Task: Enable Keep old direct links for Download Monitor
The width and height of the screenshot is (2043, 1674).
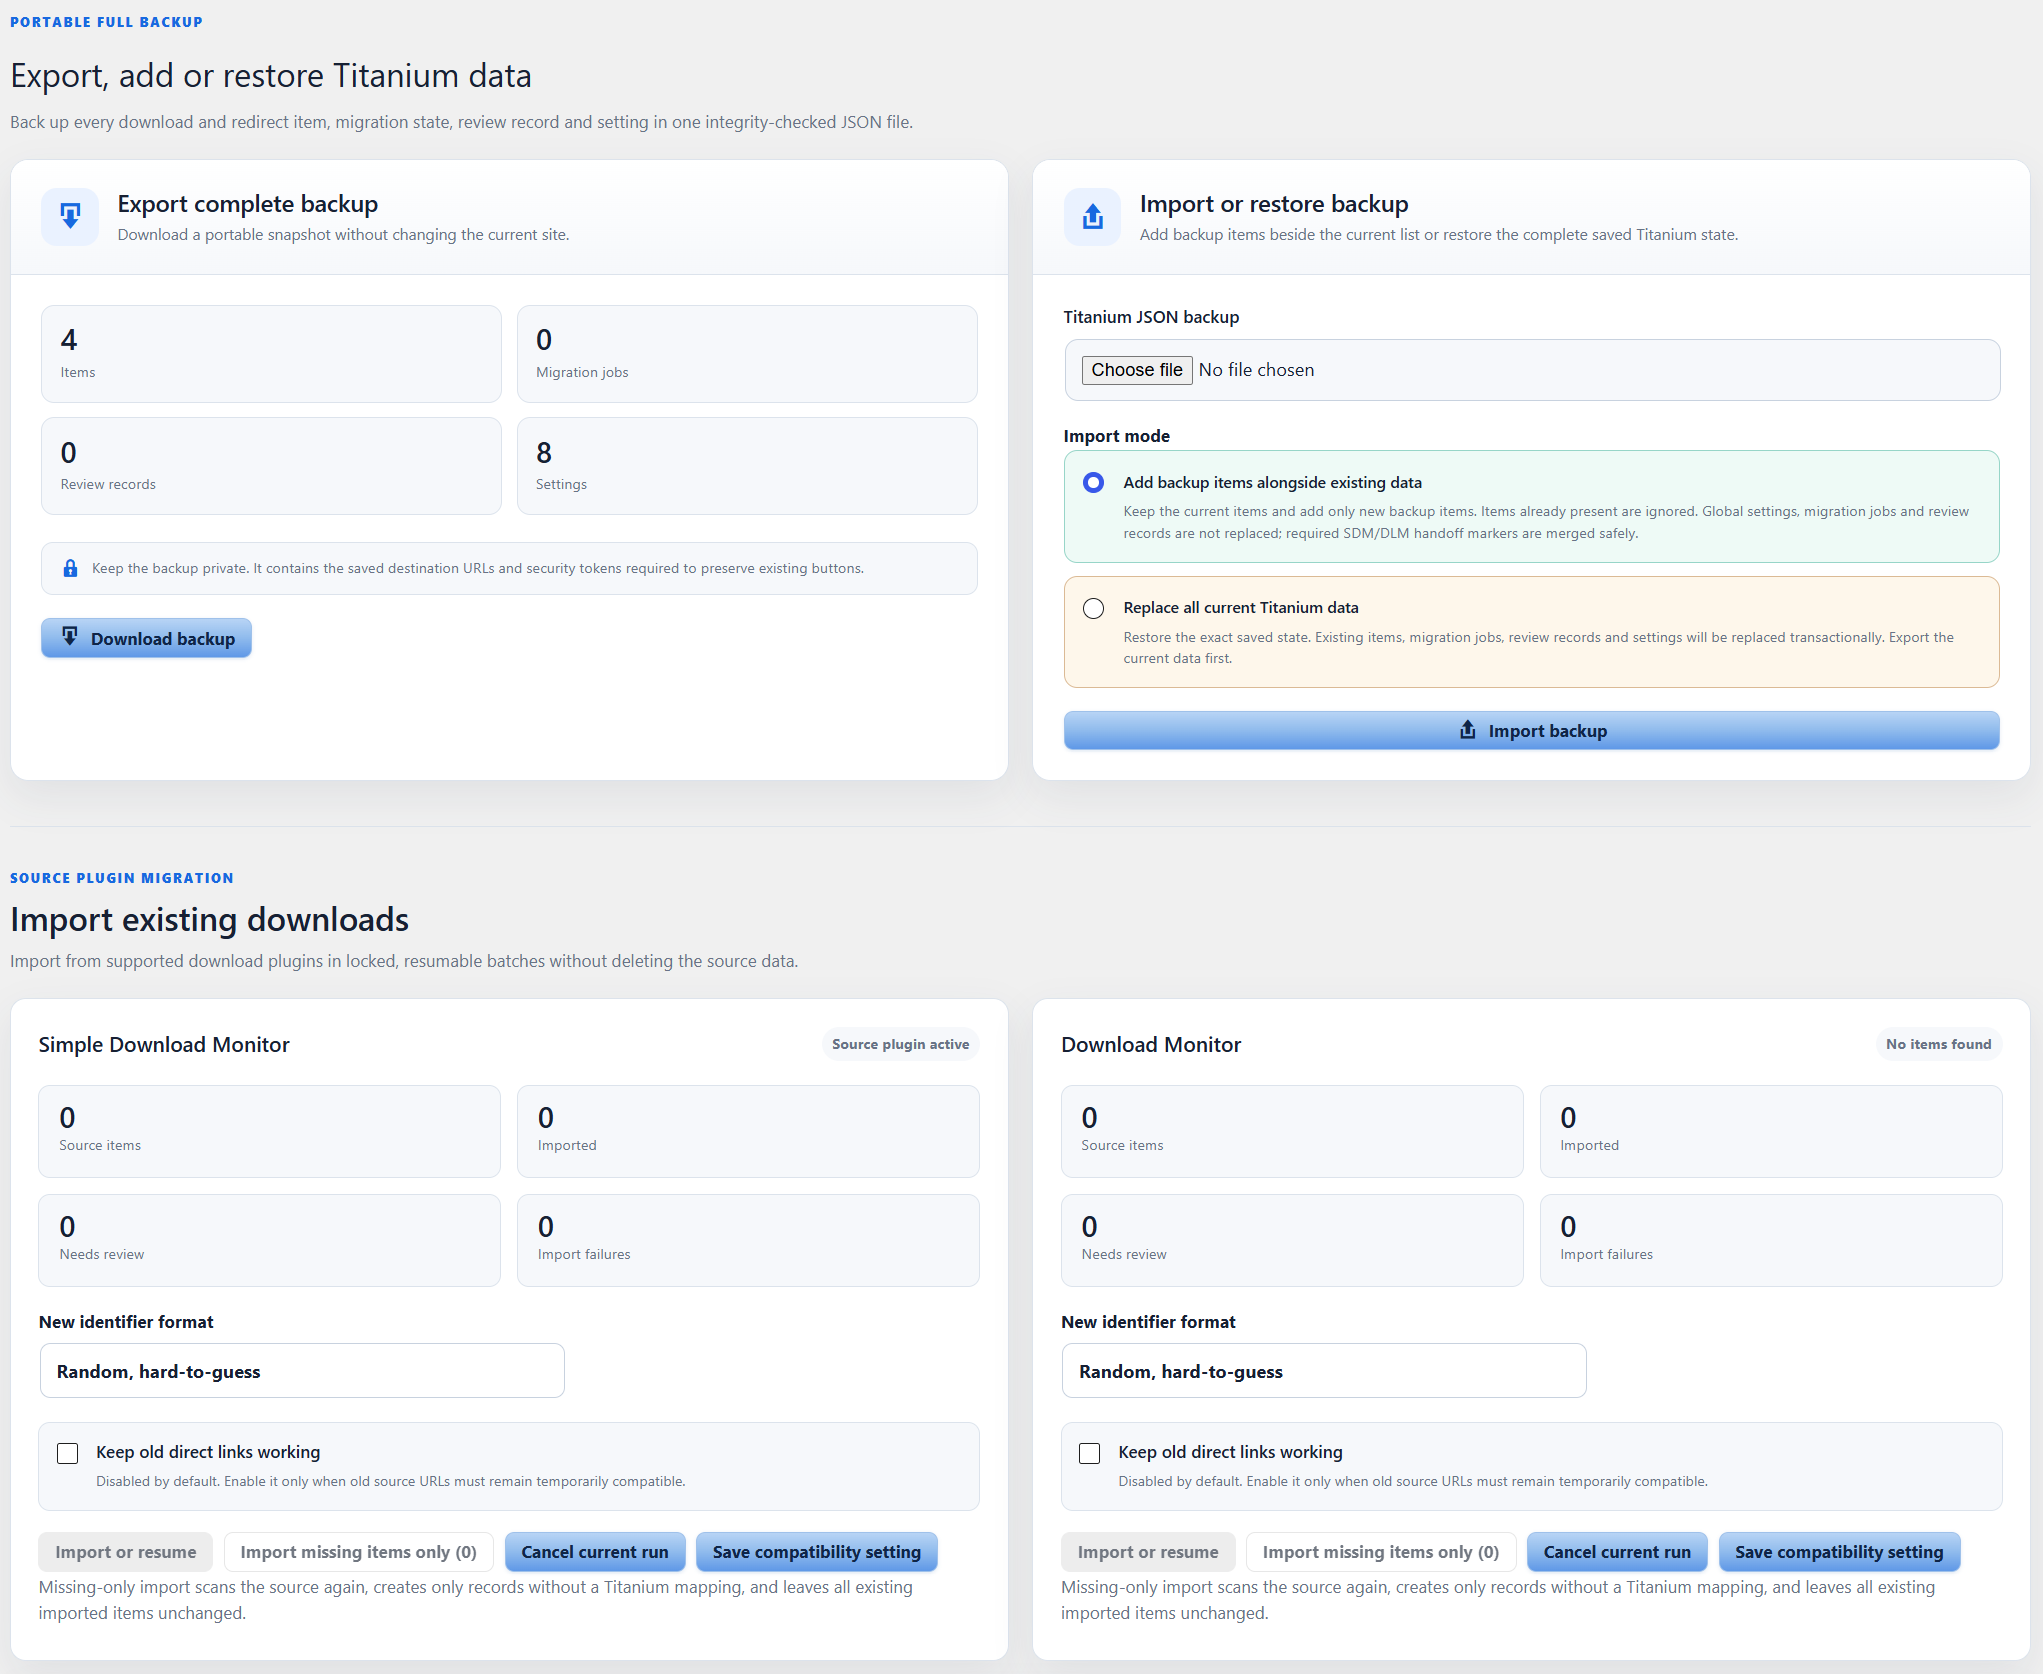Action: click(1090, 1453)
